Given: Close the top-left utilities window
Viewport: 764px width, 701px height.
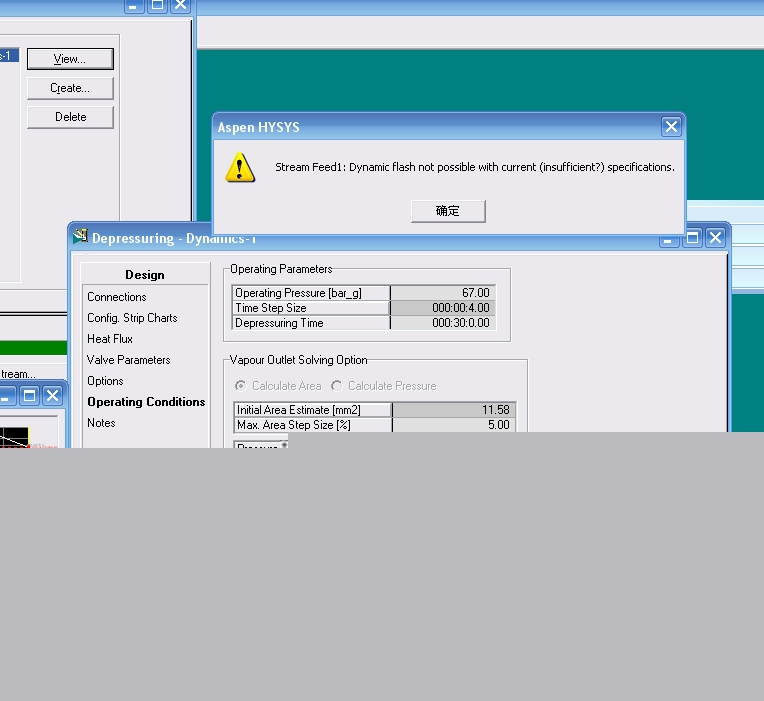Looking at the screenshot, I should (180, 5).
